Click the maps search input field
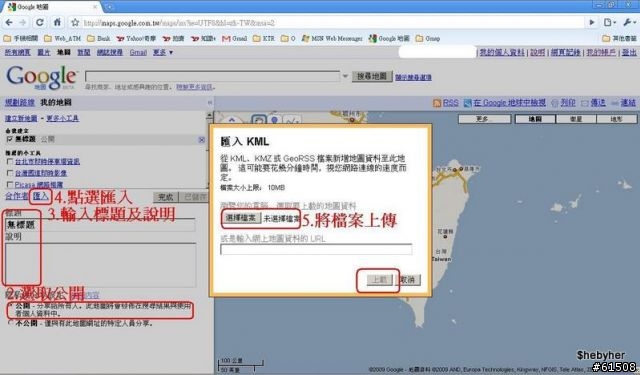This screenshot has width=640, height=375. [212, 76]
